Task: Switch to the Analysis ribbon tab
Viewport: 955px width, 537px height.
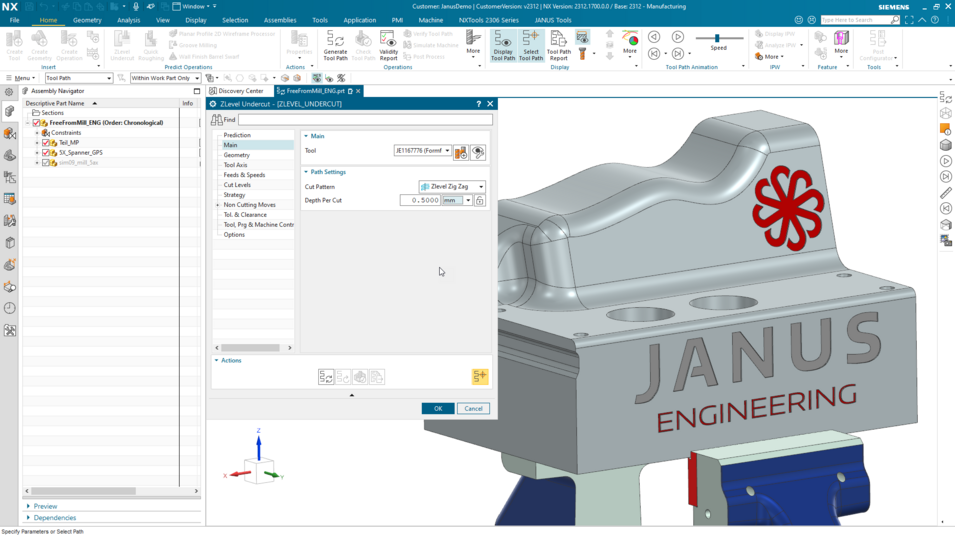Action: tap(129, 20)
